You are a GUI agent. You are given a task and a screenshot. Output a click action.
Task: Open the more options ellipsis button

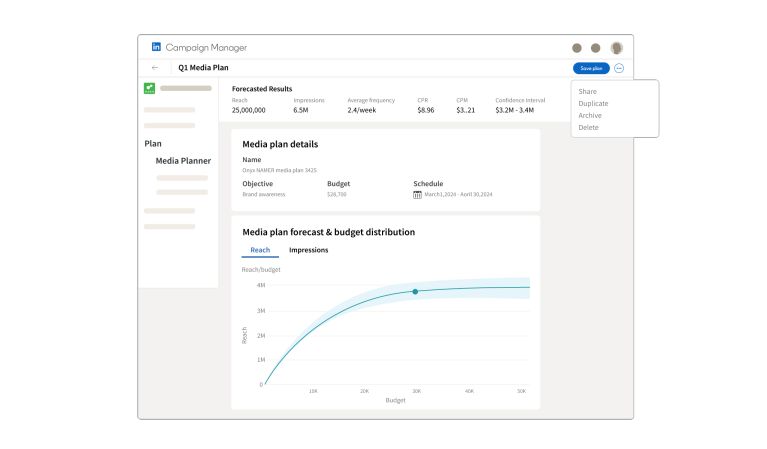619,68
